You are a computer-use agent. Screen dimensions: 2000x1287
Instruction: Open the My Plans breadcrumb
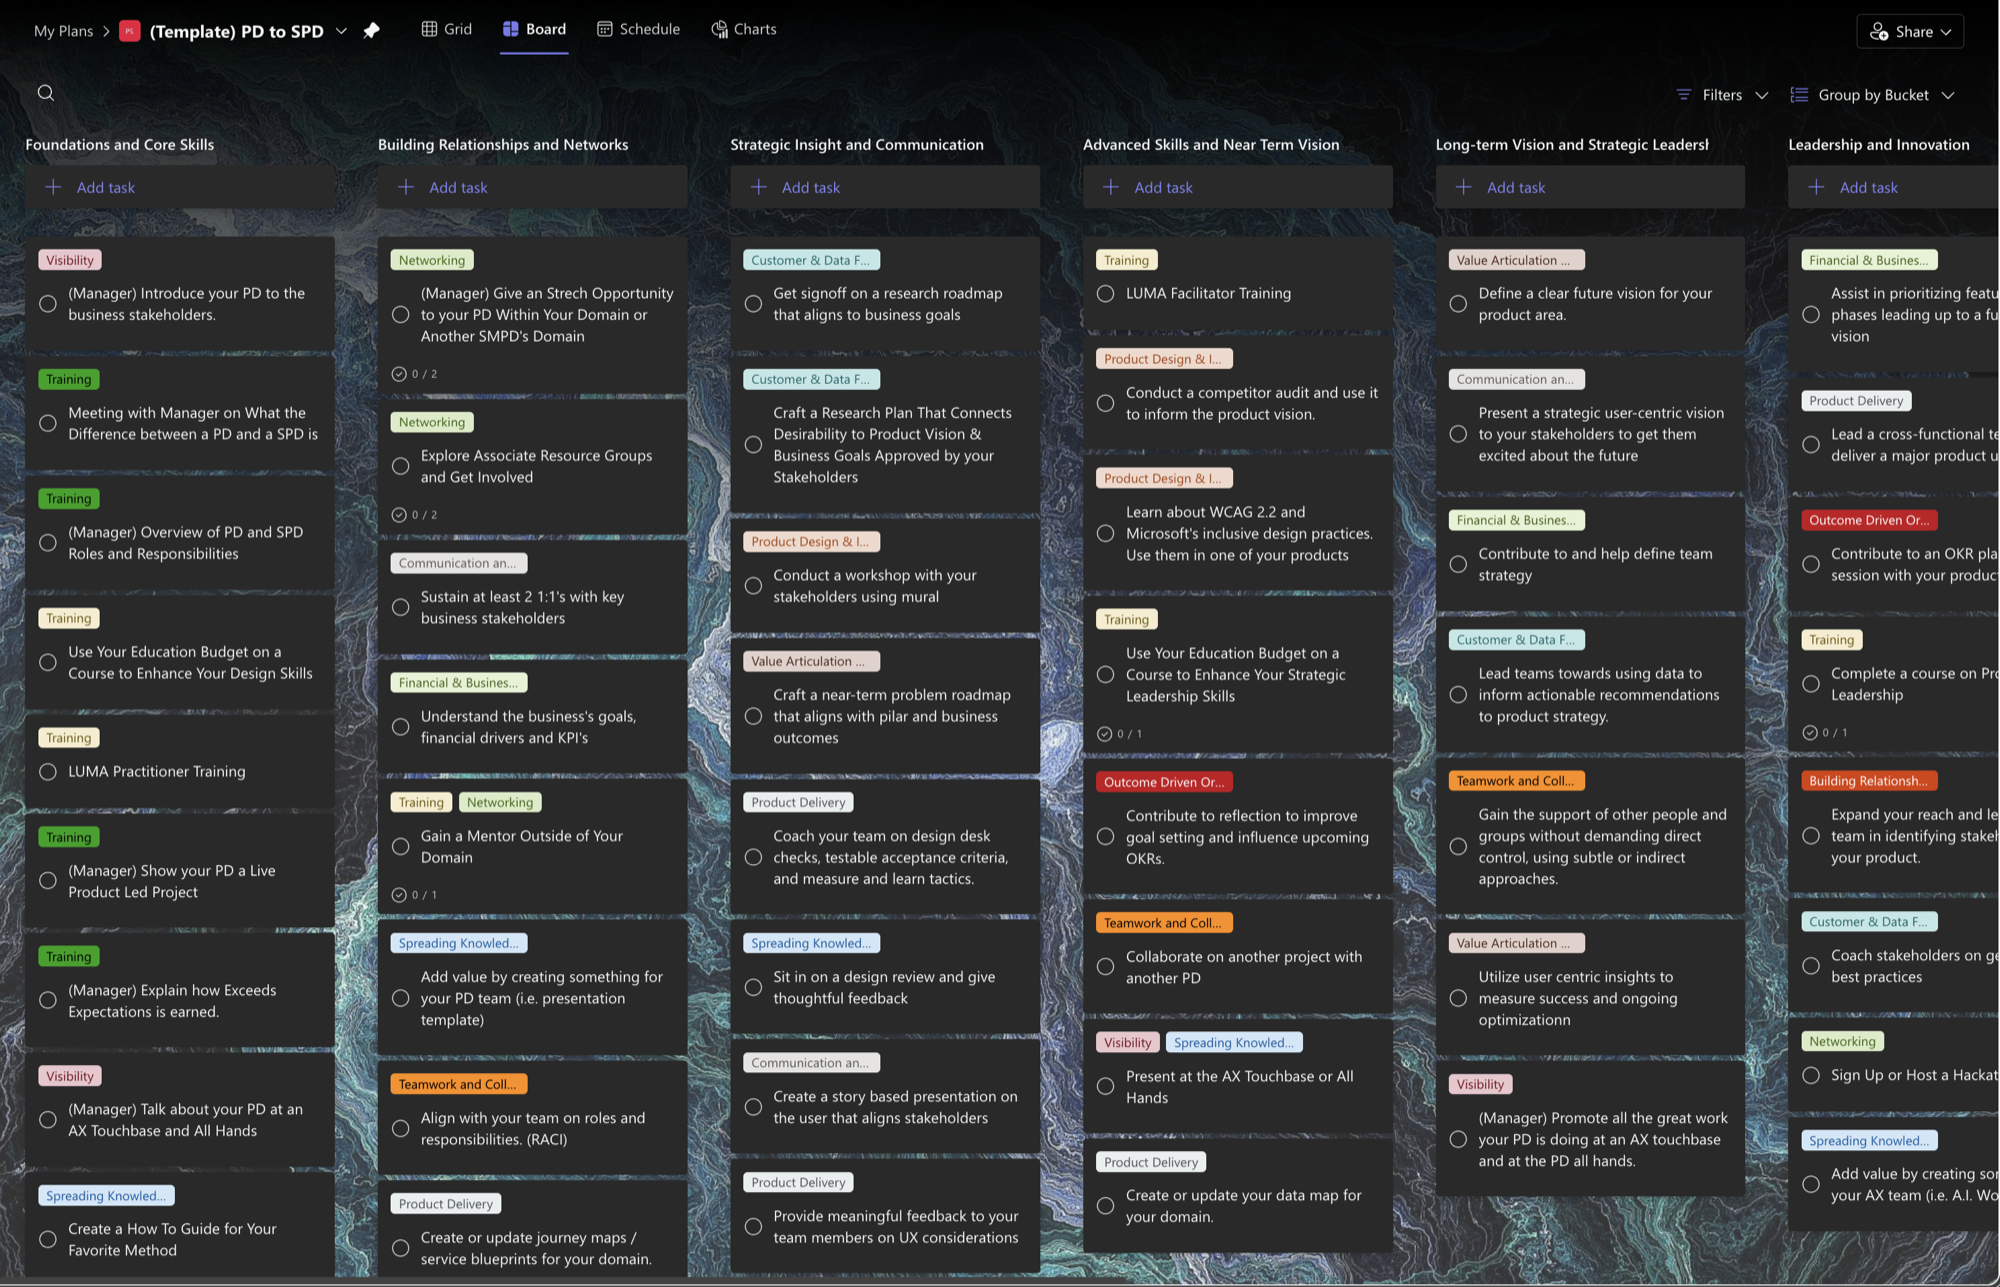(63, 31)
